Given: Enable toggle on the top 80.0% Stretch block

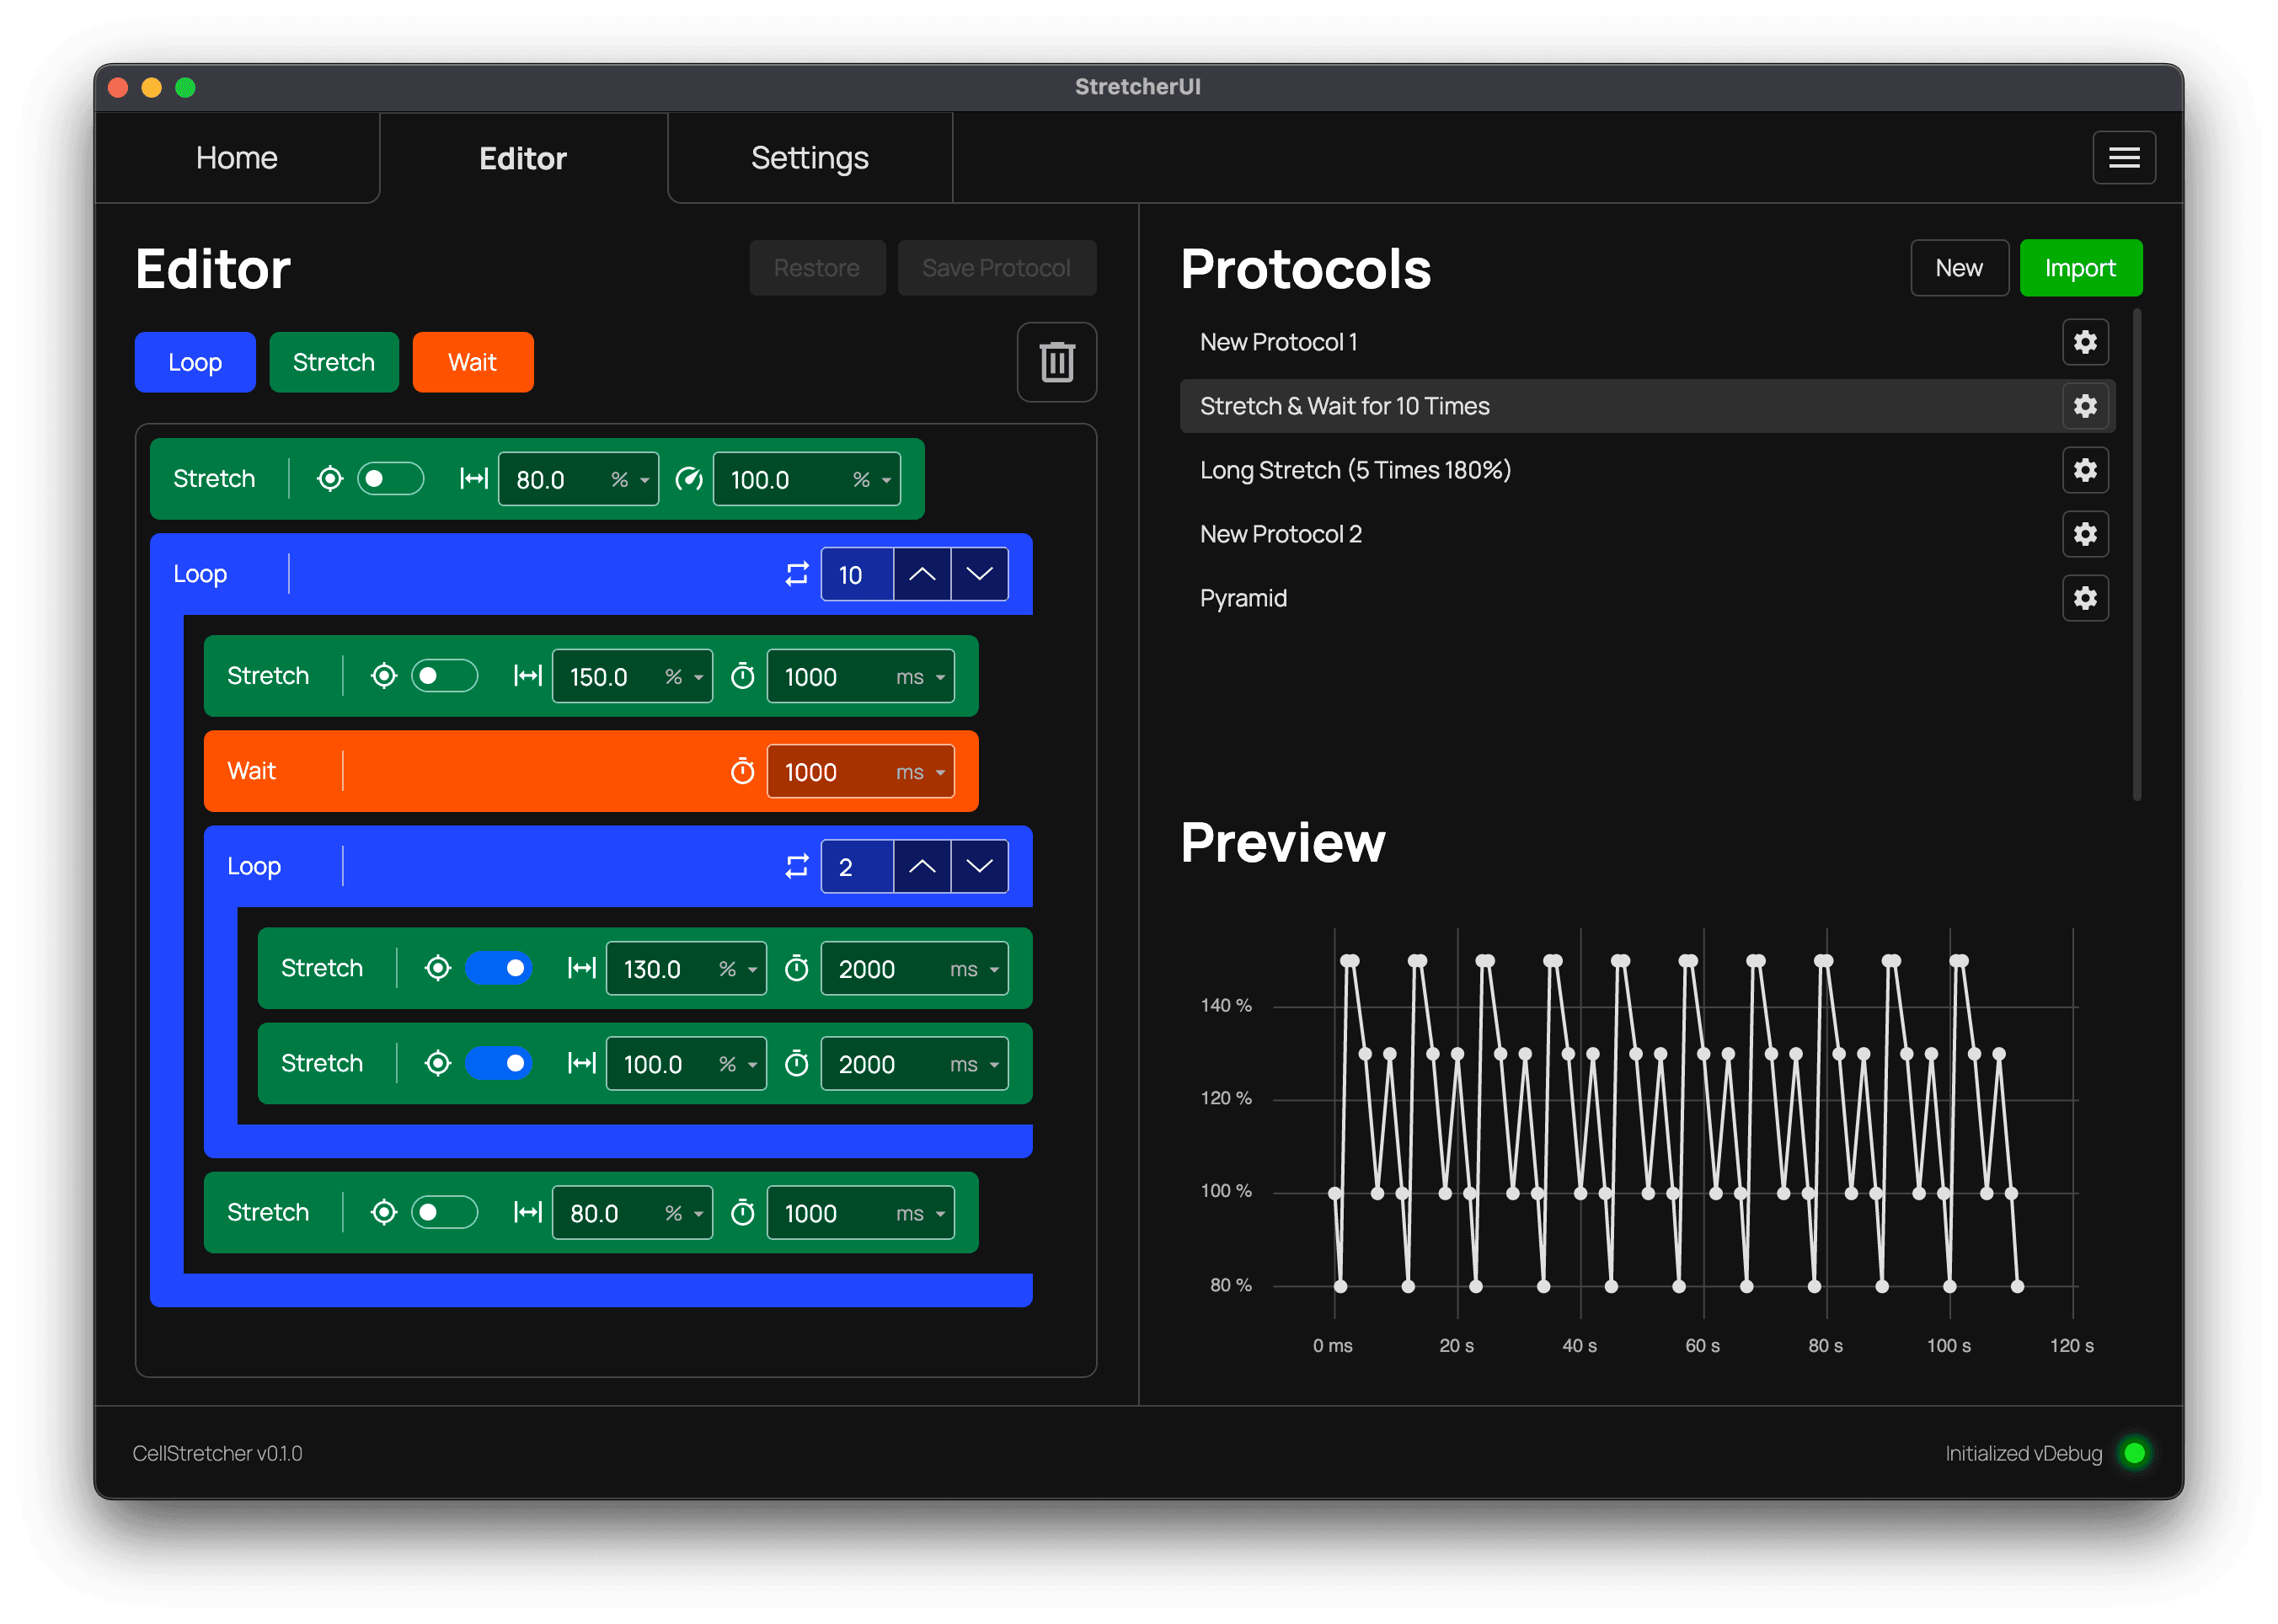Looking at the screenshot, I should (391, 479).
